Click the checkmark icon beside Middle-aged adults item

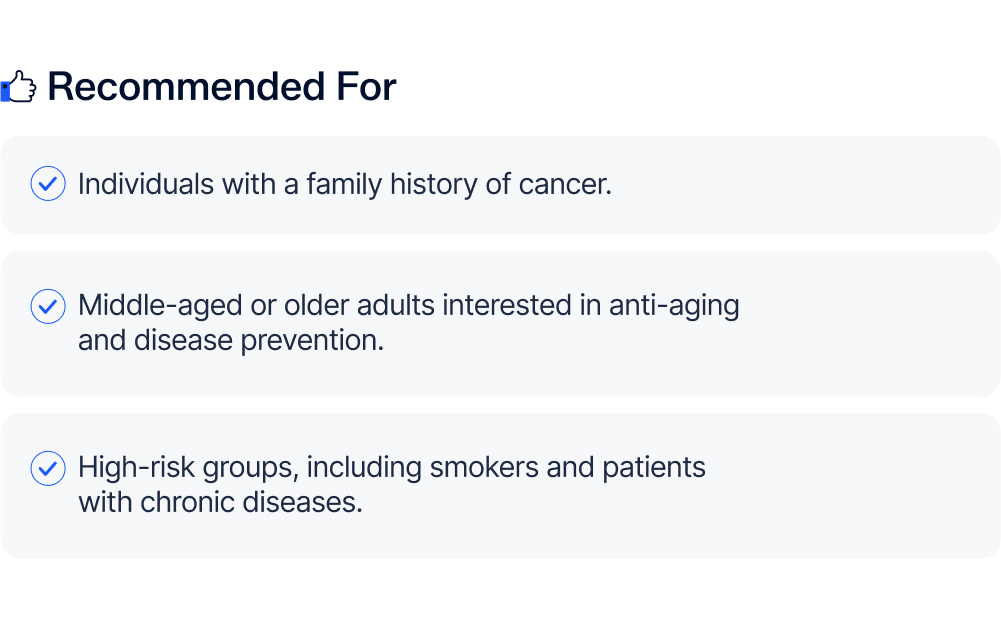point(48,306)
